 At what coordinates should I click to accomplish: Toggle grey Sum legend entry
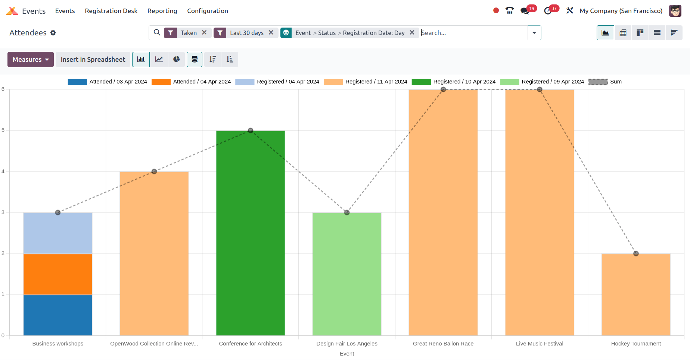(605, 82)
